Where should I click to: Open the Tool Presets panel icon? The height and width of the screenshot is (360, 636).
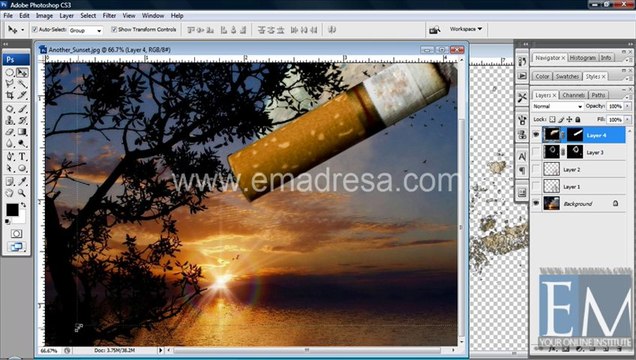click(x=522, y=97)
